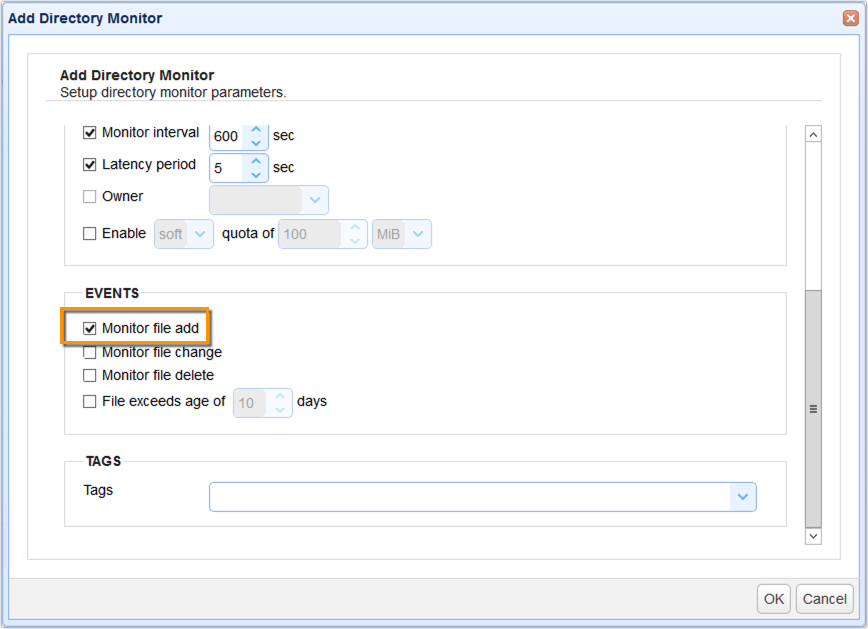The width and height of the screenshot is (868, 629).
Task: Open the soft quota type dropdown
Action: pos(199,233)
